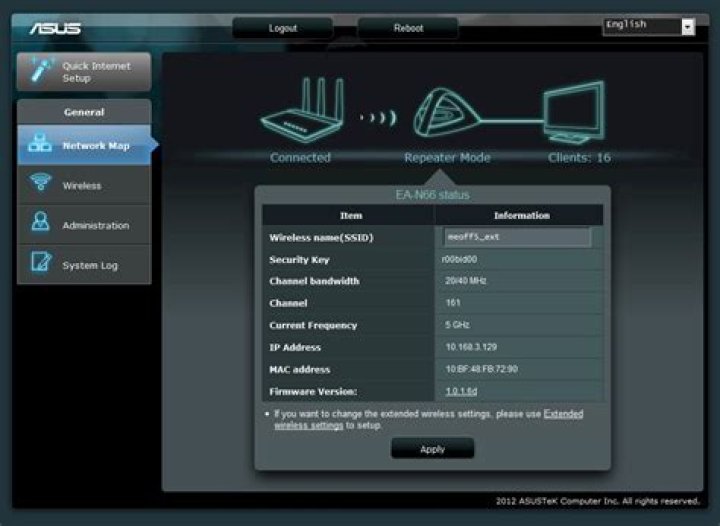720x526 pixels.
Task: Click the Quick Internet Setup wand icon
Action: point(41,71)
